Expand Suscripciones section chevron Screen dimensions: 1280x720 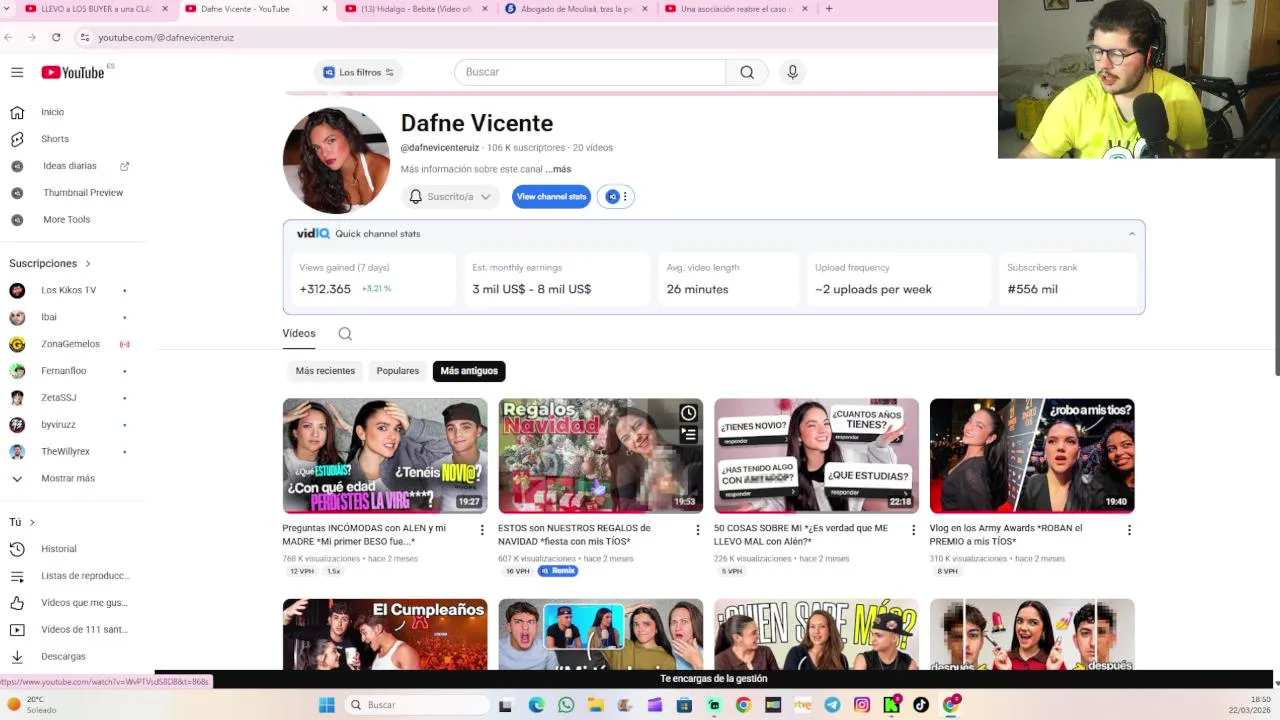click(88, 264)
